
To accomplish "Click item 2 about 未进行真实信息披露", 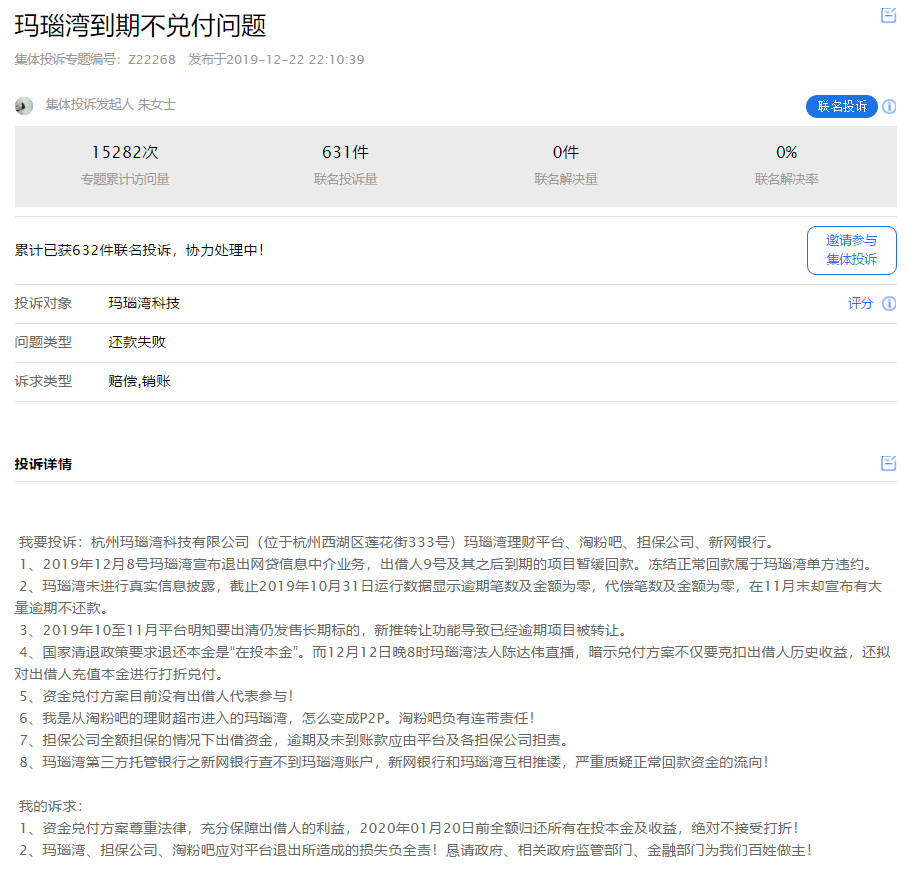I will (x=449, y=597).
